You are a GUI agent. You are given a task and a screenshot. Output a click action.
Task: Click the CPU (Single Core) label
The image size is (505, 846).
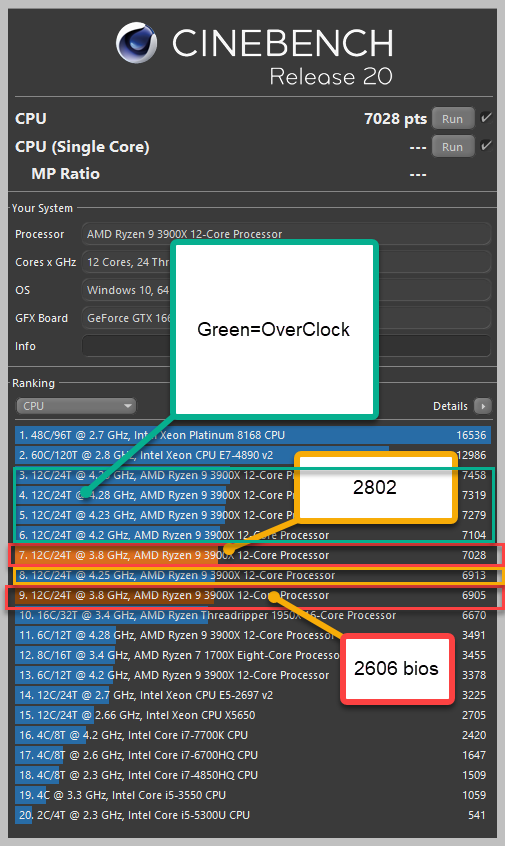[82, 147]
